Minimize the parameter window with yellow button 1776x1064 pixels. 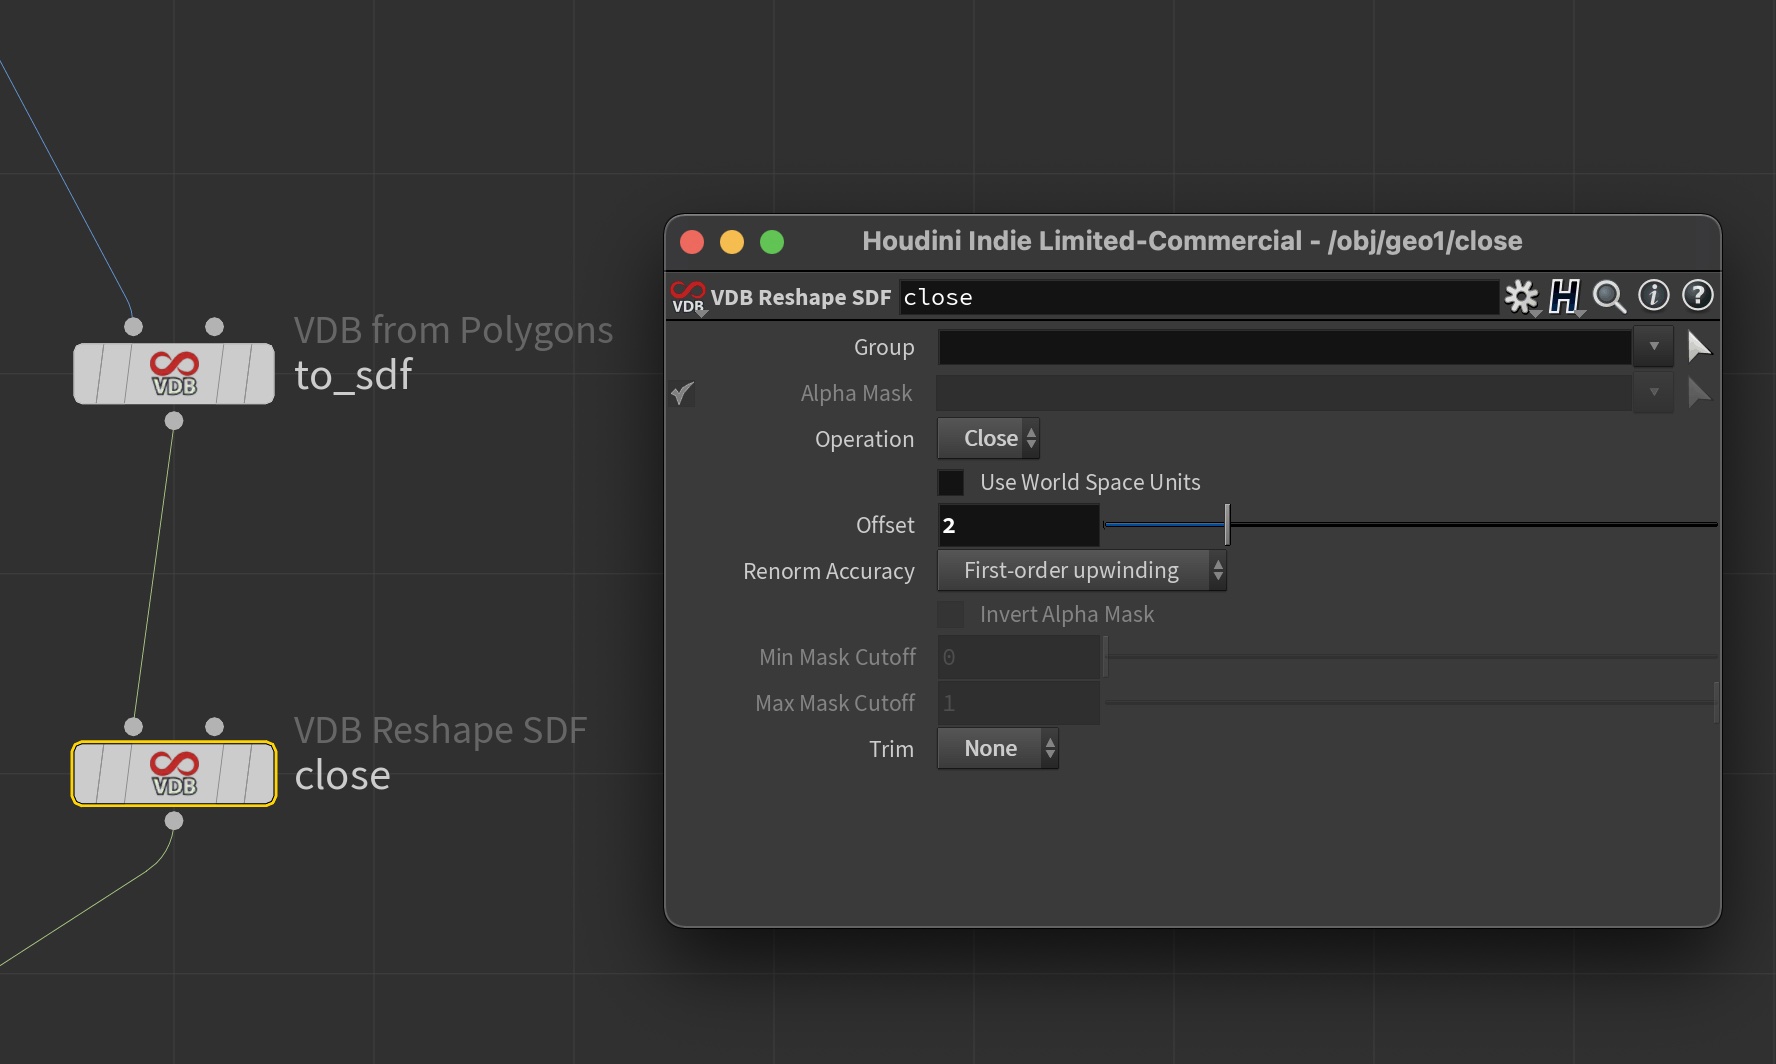pos(732,242)
